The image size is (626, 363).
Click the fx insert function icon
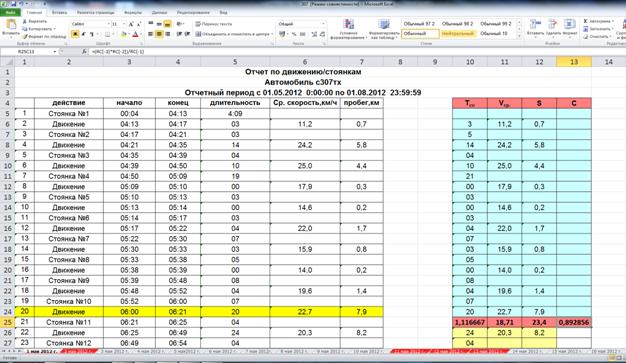click(x=84, y=52)
